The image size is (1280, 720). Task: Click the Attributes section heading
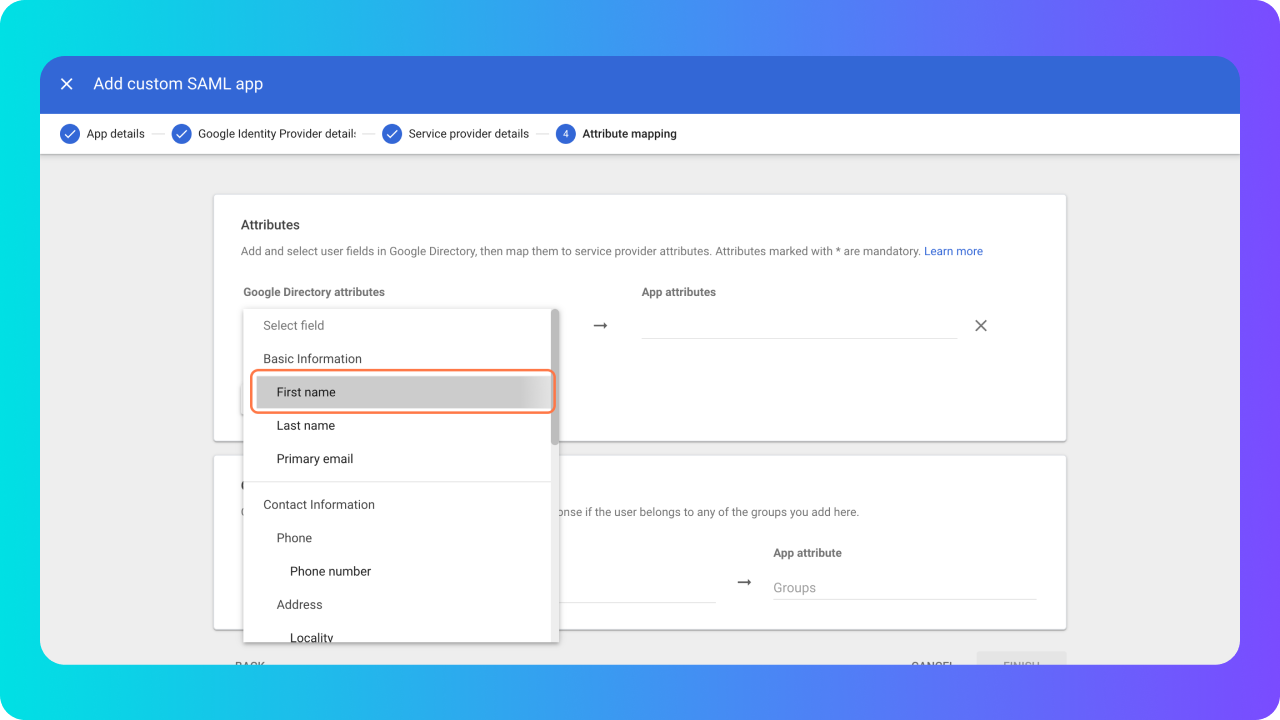point(270,225)
